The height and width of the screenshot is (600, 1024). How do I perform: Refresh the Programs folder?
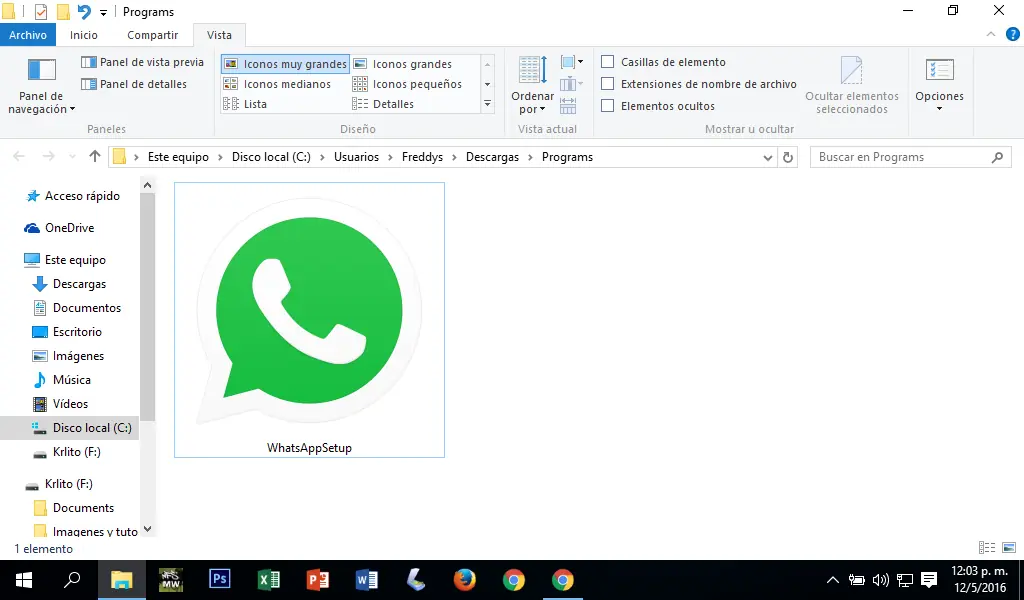click(788, 157)
